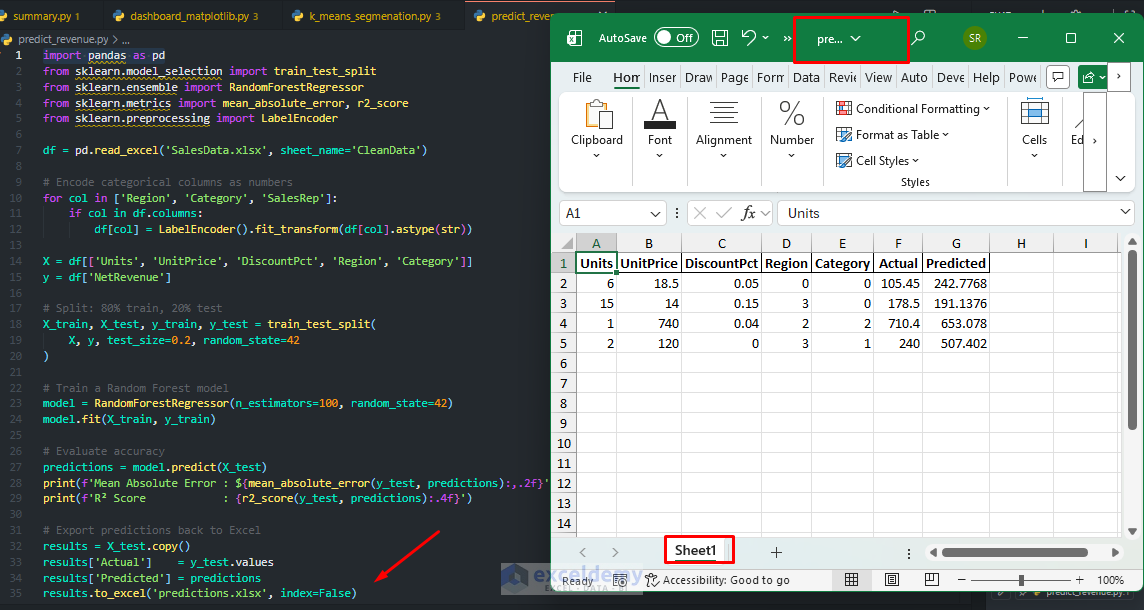The height and width of the screenshot is (610, 1144).
Task: Select column header G
Action: (x=956, y=243)
